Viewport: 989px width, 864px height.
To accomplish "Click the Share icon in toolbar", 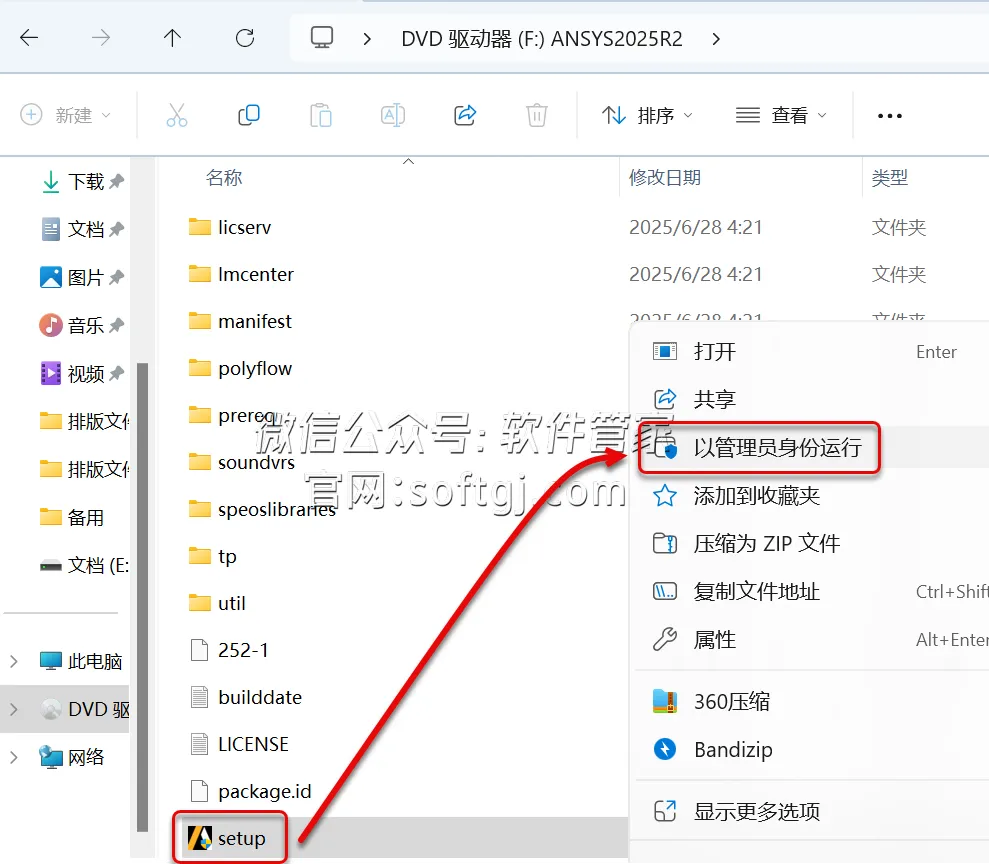I will tap(465, 115).
